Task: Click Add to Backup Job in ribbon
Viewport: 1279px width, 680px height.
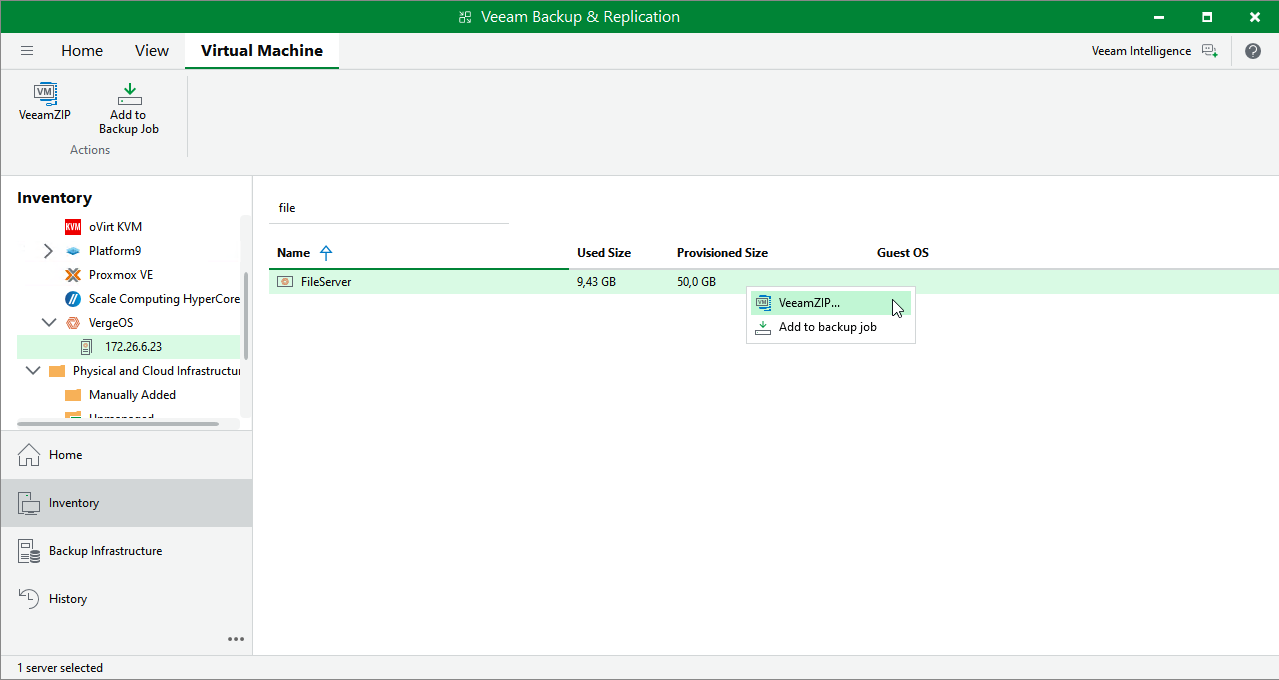Action: [129, 109]
